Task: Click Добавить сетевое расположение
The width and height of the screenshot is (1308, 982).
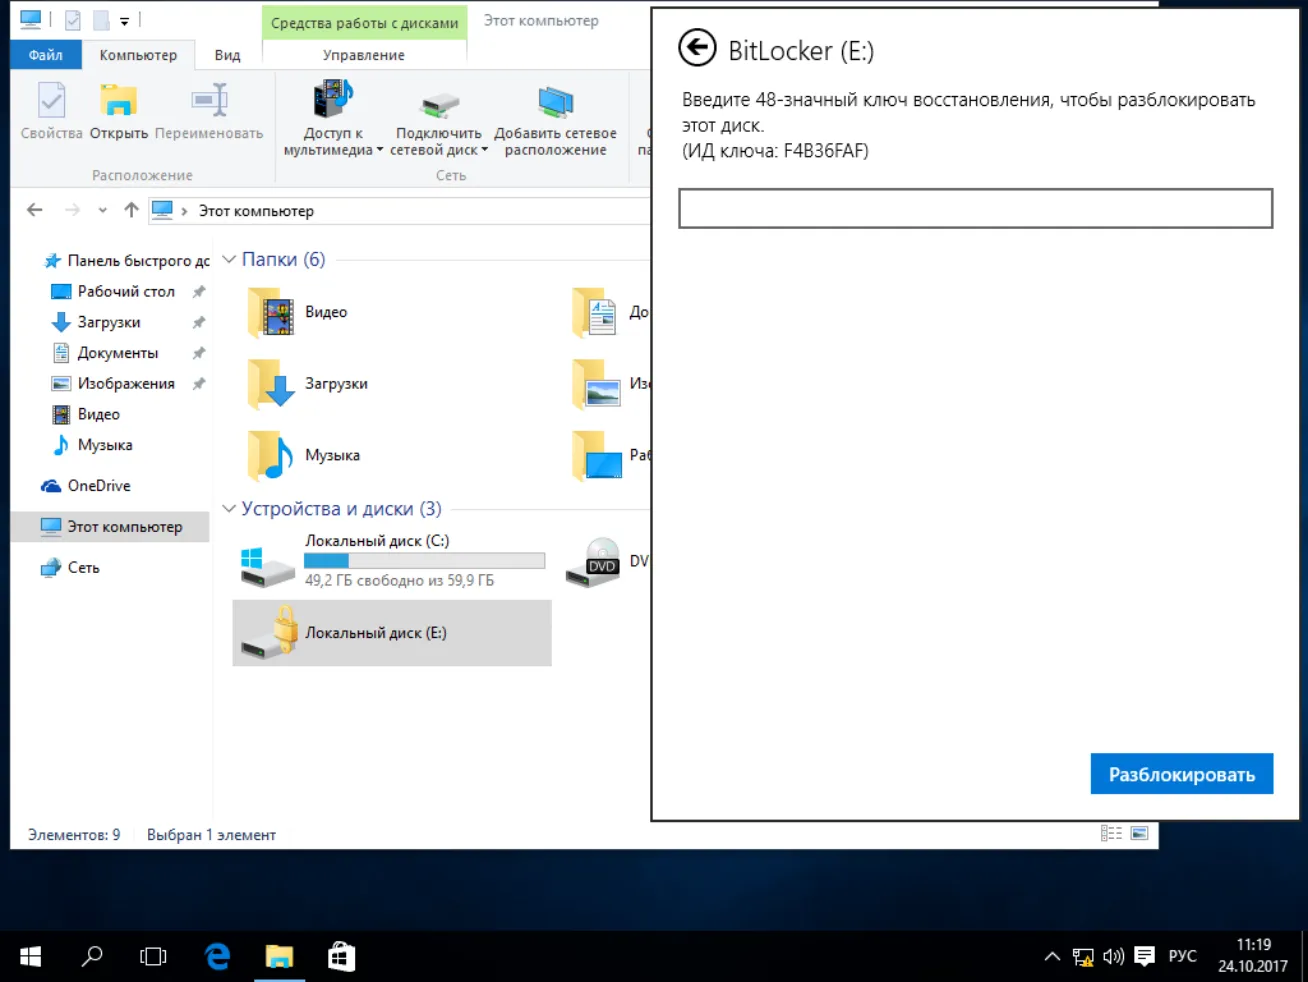Action: point(555,120)
